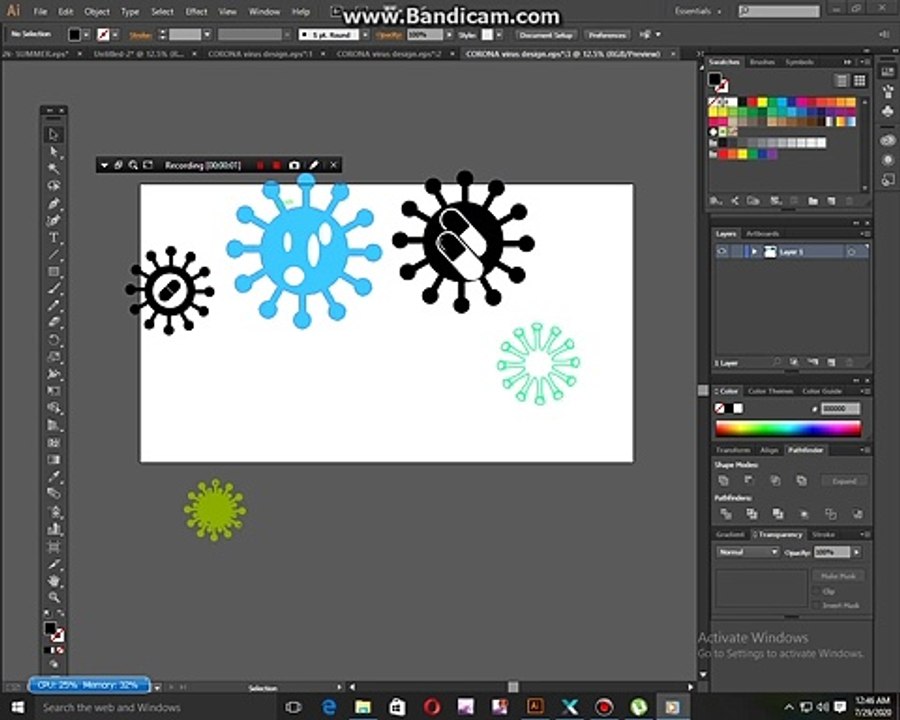The image size is (900, 720).
Task: Click the Preferences button
Action: pos(607,35)
